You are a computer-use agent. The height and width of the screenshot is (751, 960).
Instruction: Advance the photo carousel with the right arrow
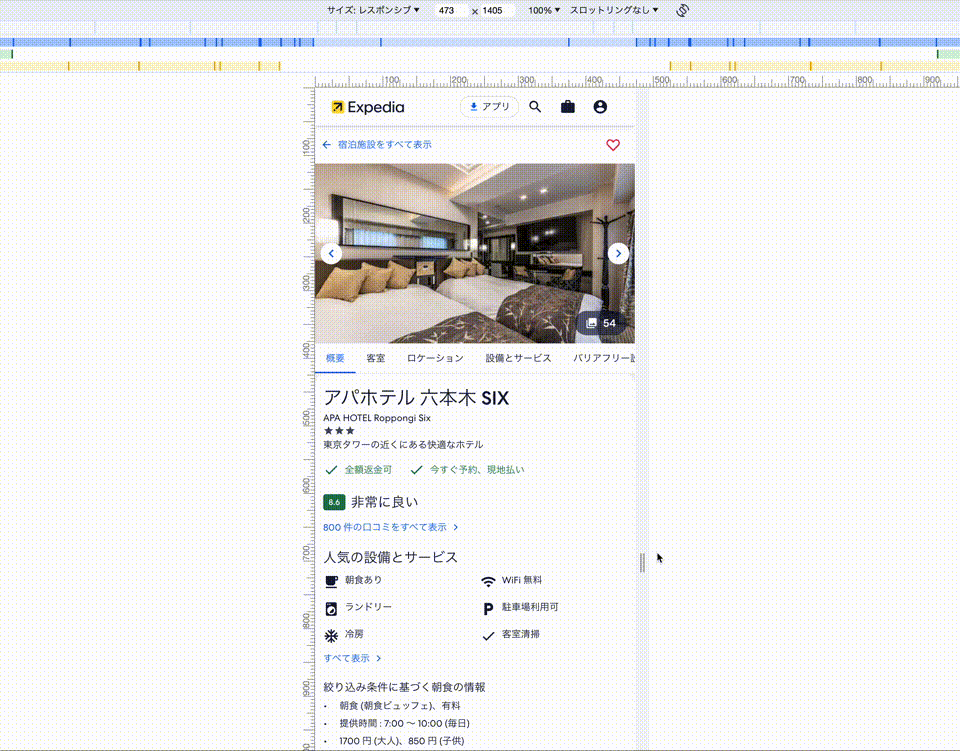tap(618, 253)
